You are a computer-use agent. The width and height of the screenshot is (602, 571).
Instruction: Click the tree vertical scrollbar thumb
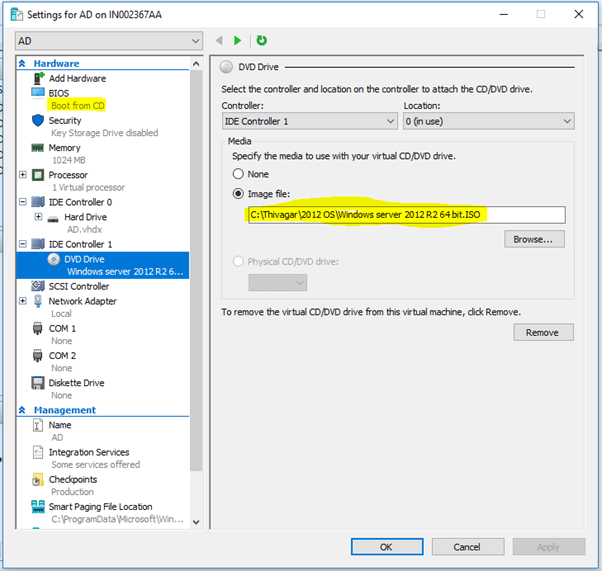tap(196, 271)
